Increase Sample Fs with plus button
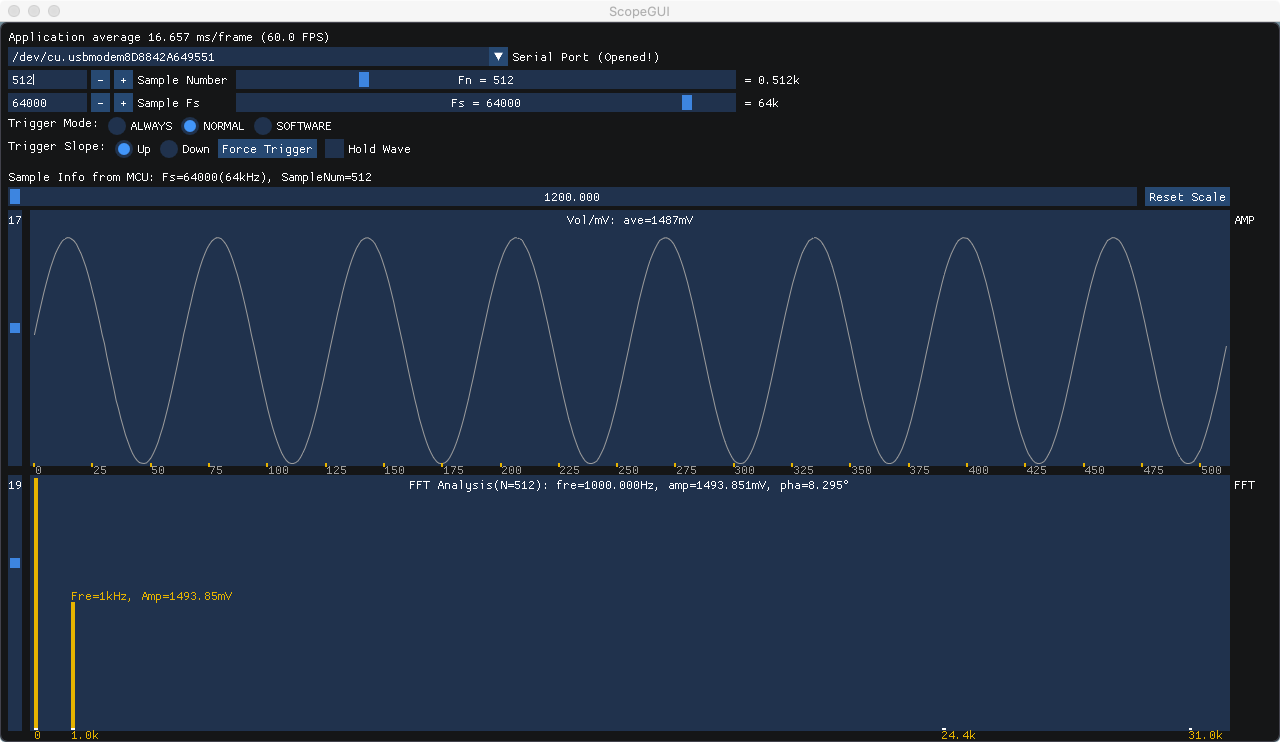Screen dimensions: 1280x742 pyautogui.click(x=123, y=103)
